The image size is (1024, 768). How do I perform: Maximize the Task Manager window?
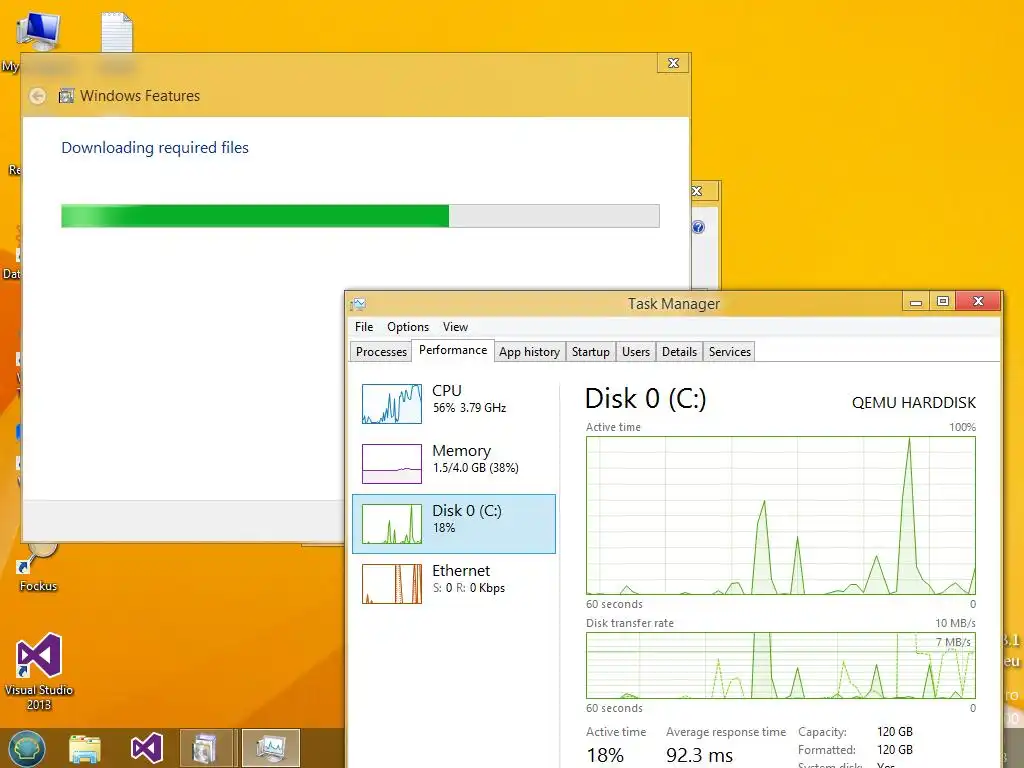[x=942, y=302]
